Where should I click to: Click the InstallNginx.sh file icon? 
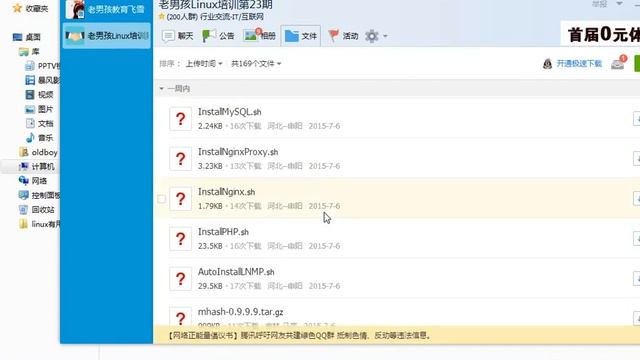(x=180, y=199)
